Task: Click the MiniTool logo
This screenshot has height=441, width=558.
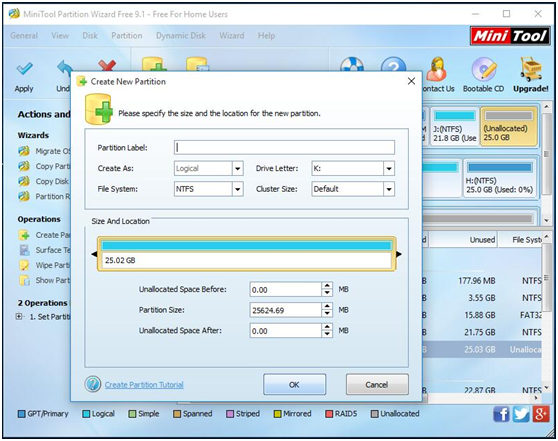Action: pos(510,36)
